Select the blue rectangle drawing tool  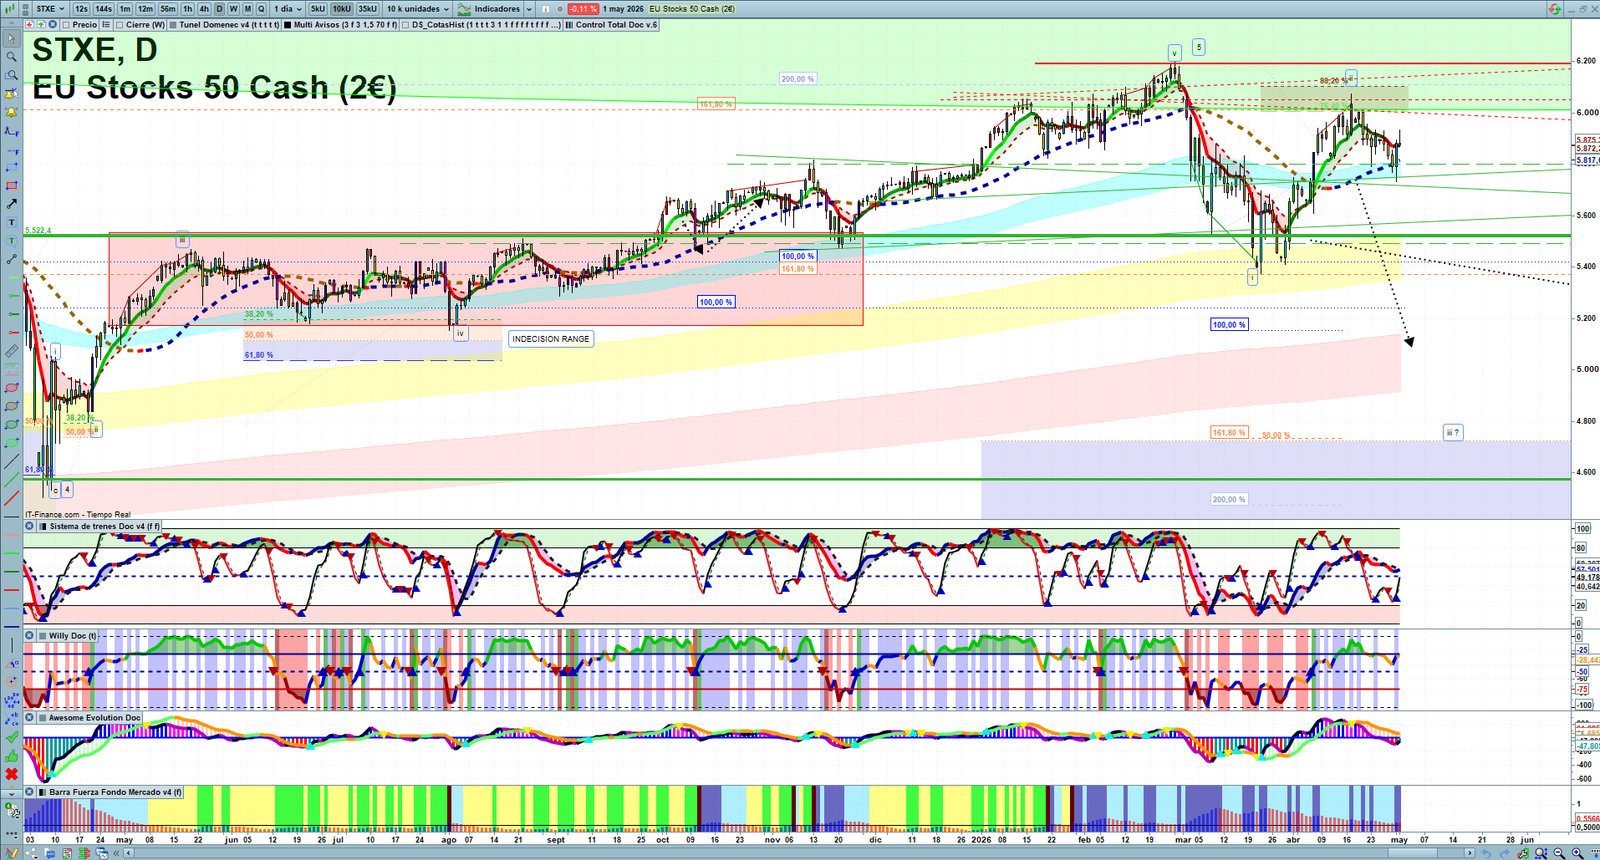[11, 166]
